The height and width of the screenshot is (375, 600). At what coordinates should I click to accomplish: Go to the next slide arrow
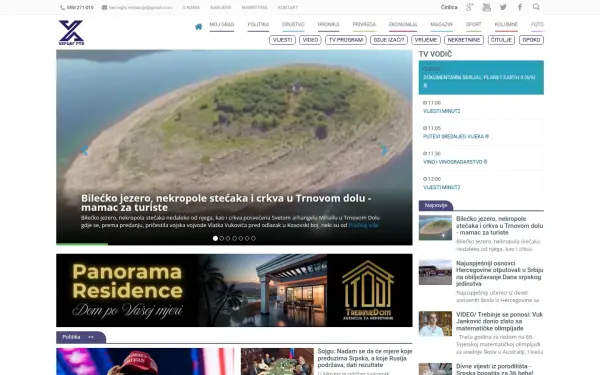(384, 150)
